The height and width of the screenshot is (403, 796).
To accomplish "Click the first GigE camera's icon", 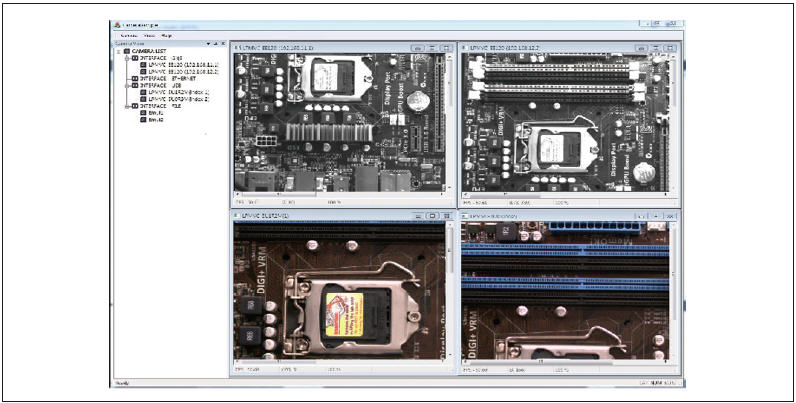I will [143, 64].
